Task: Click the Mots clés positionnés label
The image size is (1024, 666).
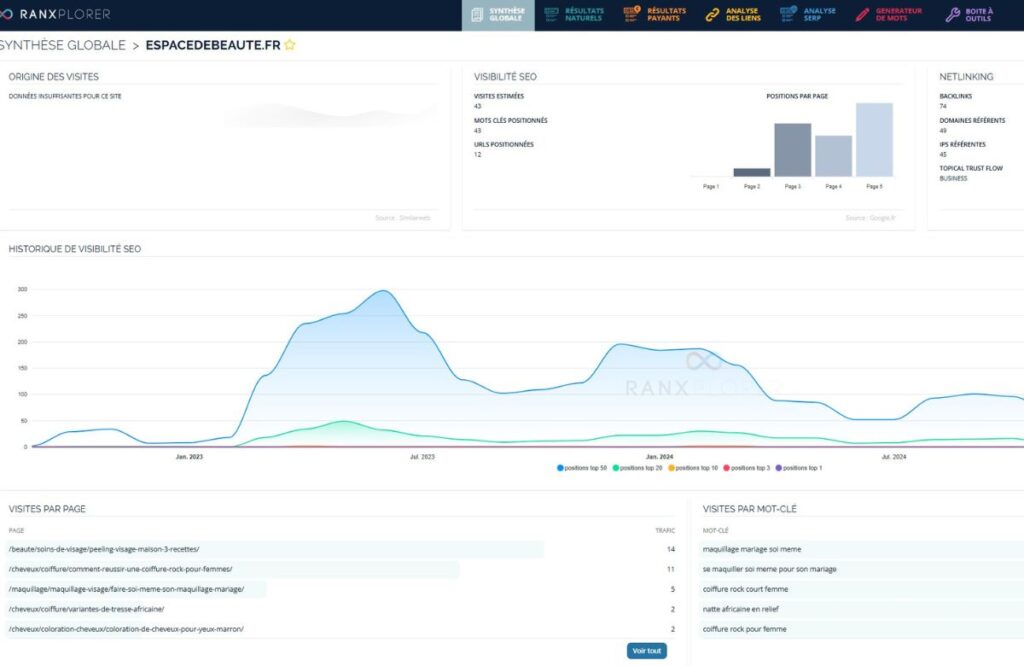Action: [x=511, y=120]
